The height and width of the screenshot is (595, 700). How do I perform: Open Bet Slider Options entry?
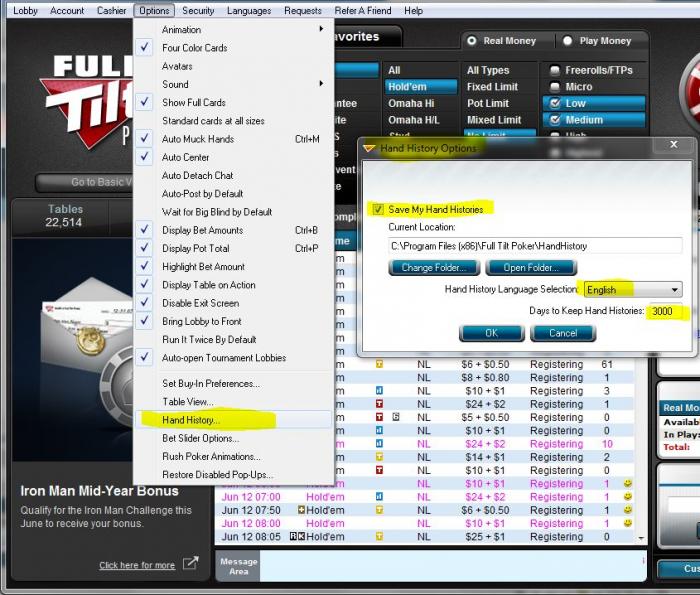pos(234,438)
